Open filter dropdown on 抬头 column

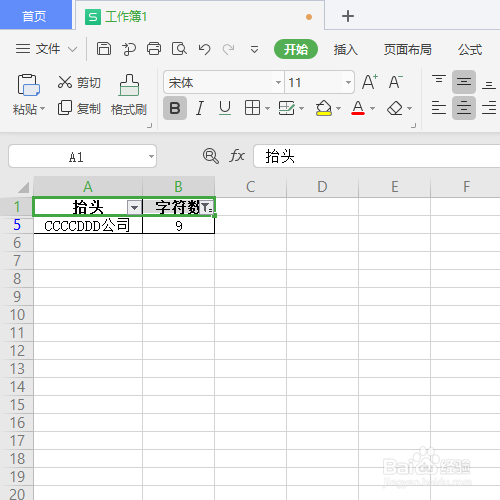click(x=134, y=208)
